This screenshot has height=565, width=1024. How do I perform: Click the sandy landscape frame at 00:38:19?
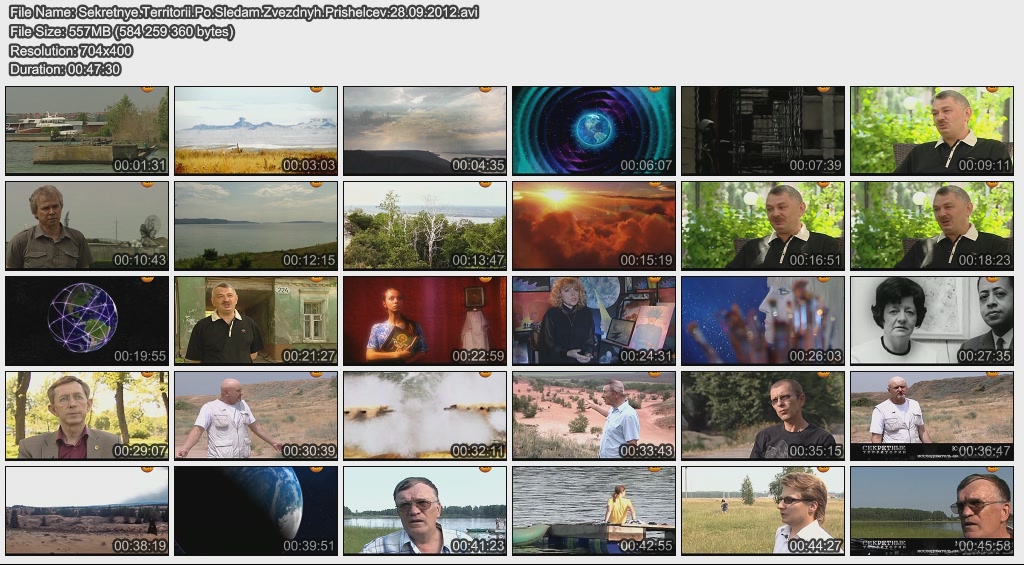pyautogui.click(x=87, y=511)
